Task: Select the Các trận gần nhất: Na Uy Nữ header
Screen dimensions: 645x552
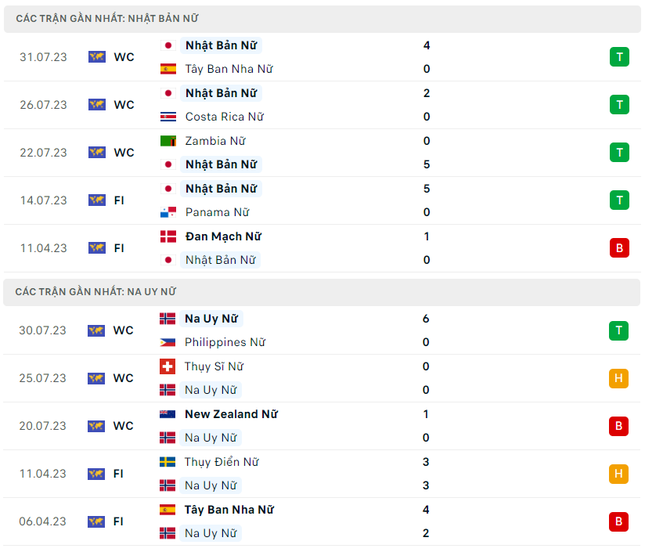Action: tap(322, 292)
